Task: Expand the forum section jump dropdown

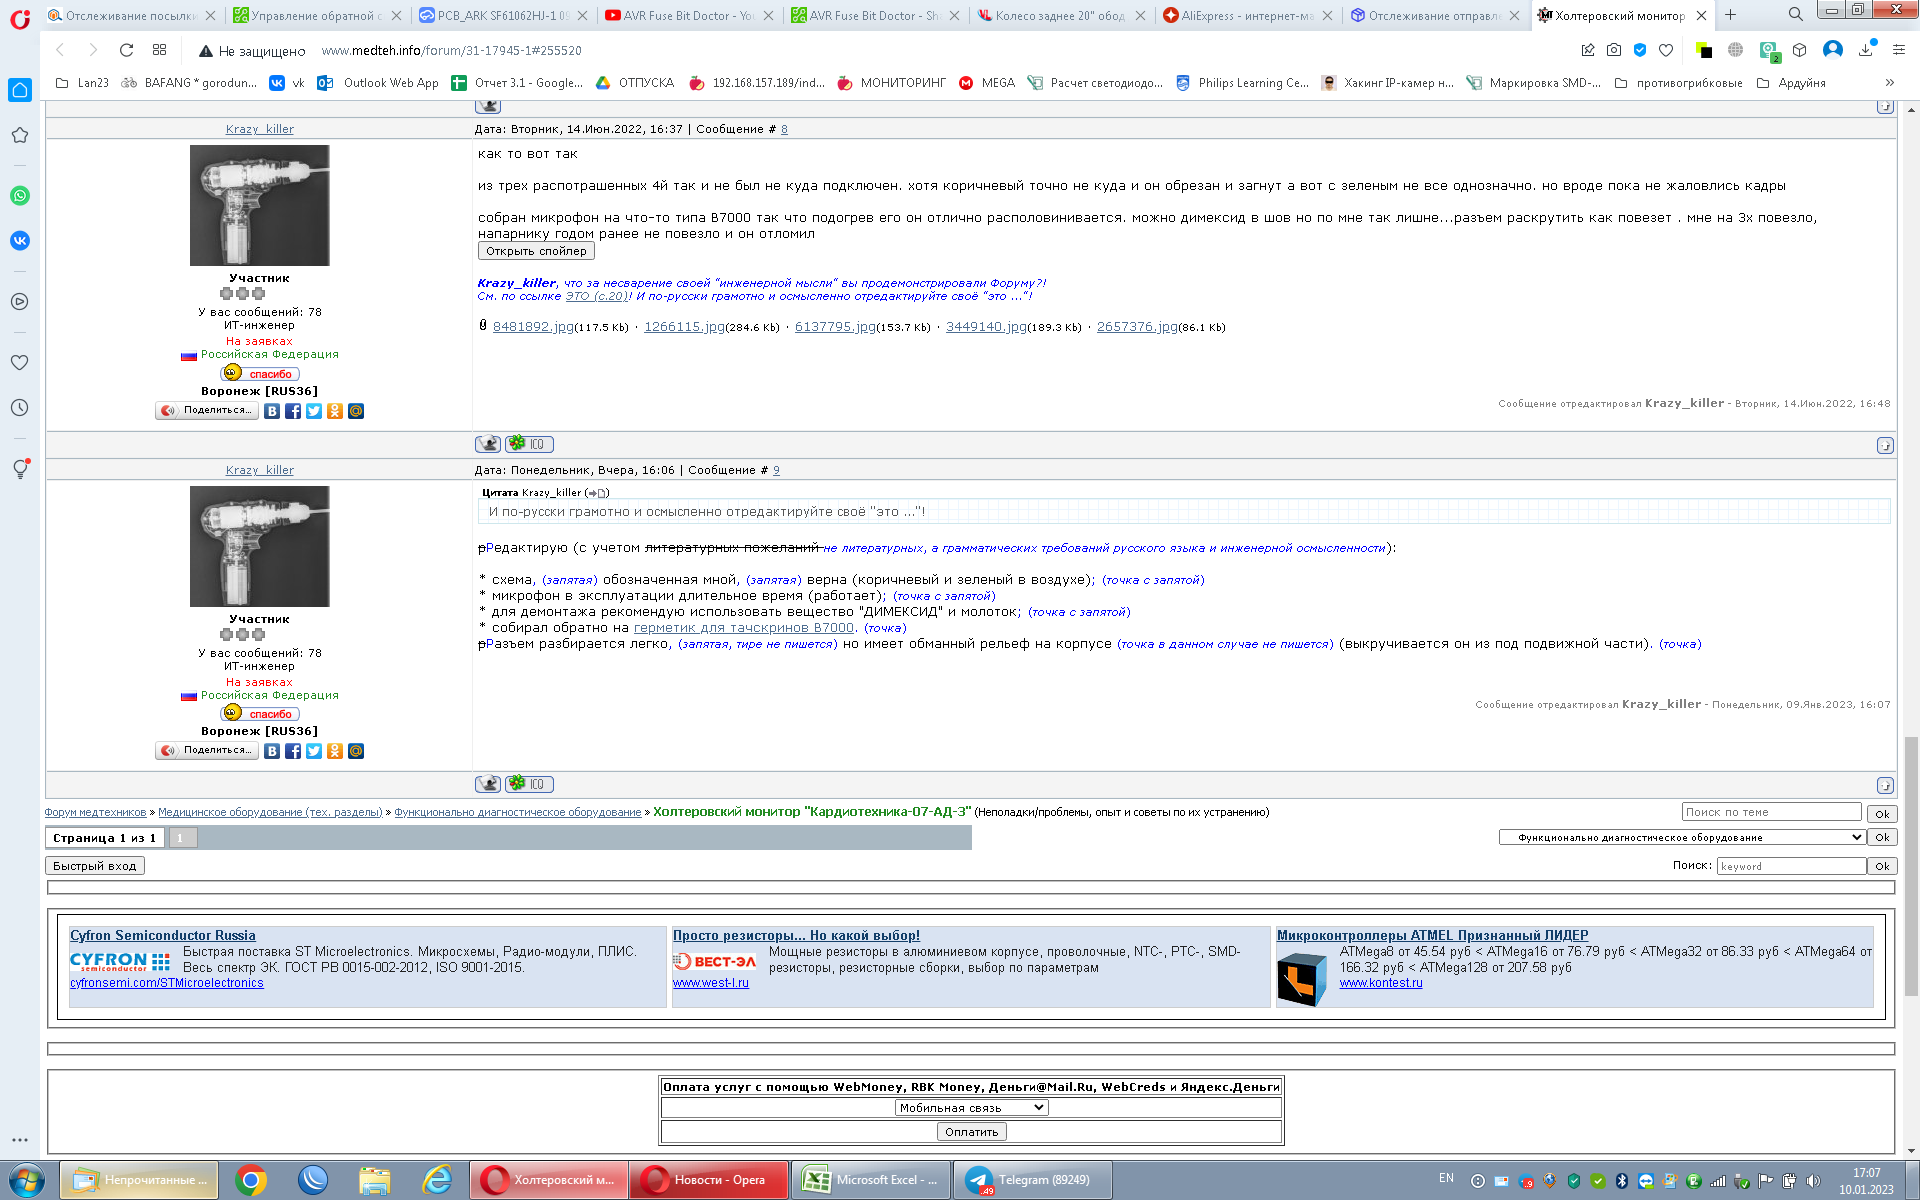Action: pyautogui.click(x=1682, y=838)
